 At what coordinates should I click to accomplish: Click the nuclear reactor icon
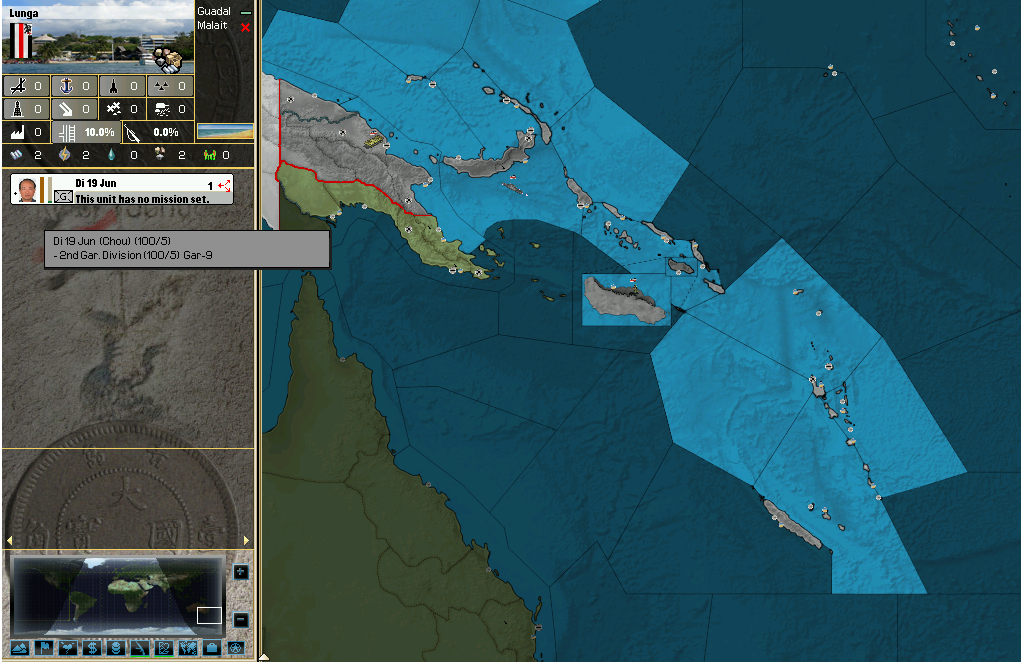(162, 86)
